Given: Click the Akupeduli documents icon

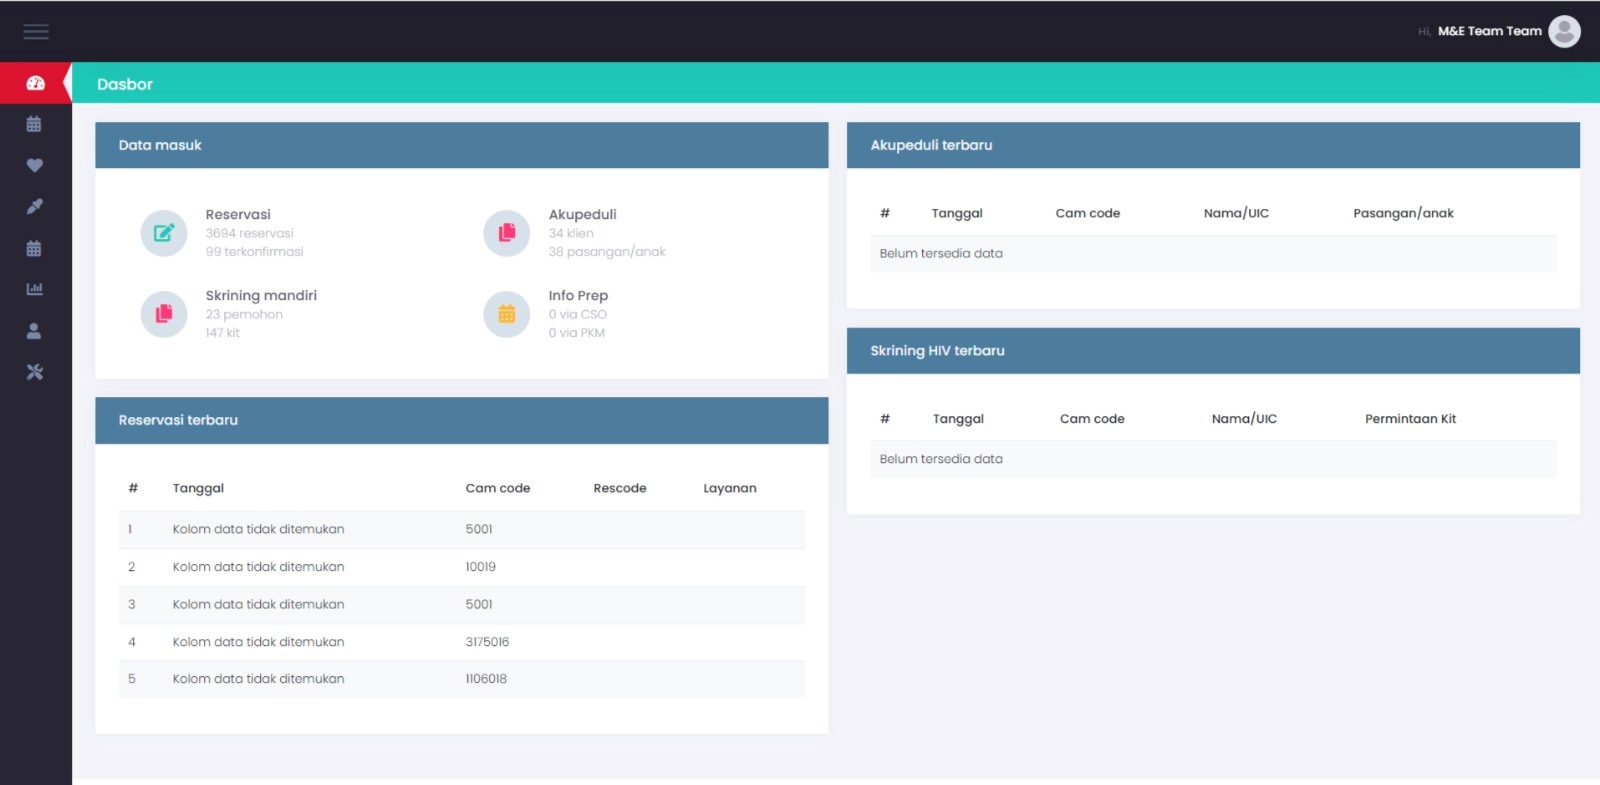Looking at the screenshot, I should [x=507, y=233].
